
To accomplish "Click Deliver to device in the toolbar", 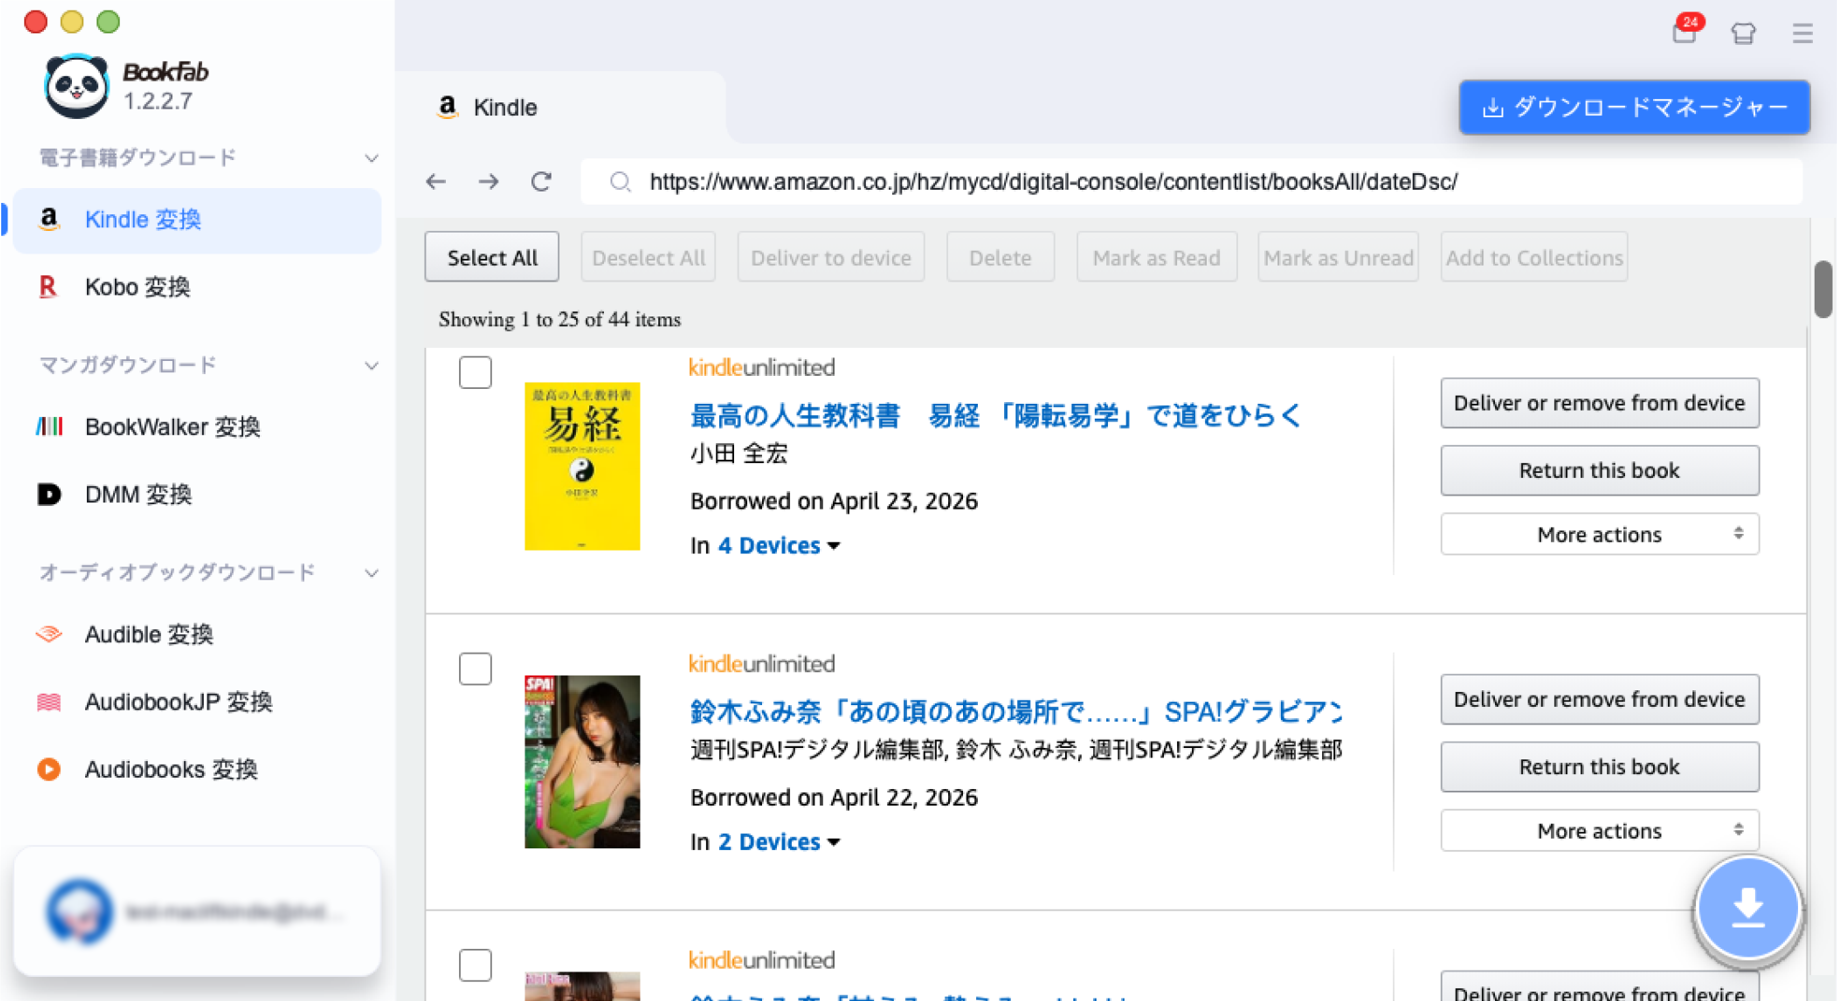I will click(831, 257).
